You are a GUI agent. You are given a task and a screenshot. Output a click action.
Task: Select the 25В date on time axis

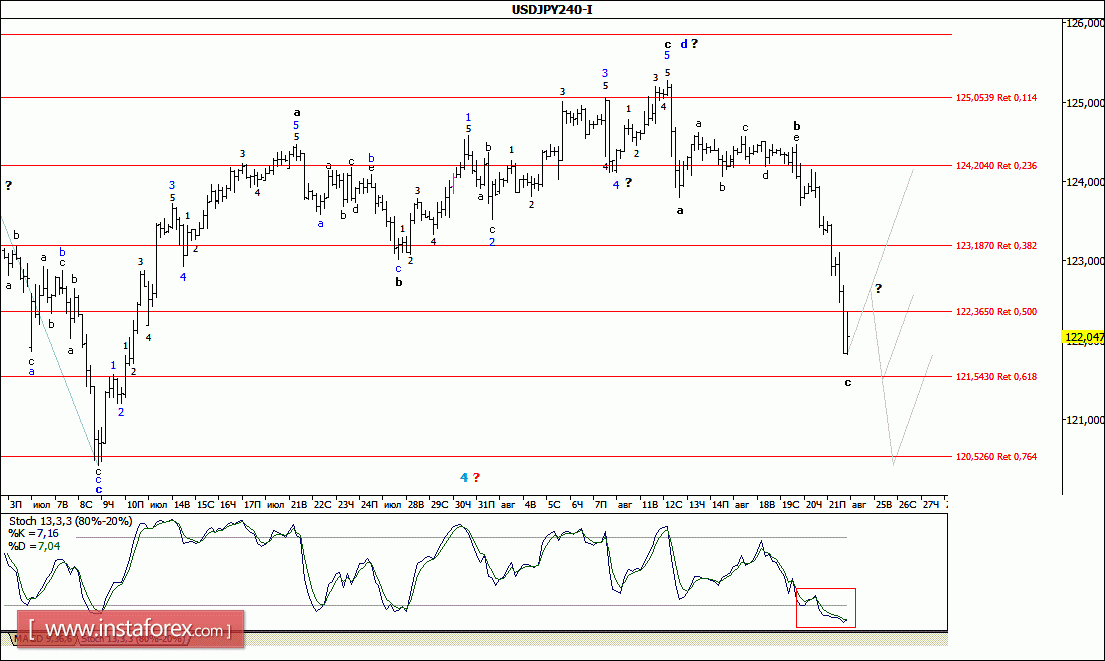click(x=884, y=505)
